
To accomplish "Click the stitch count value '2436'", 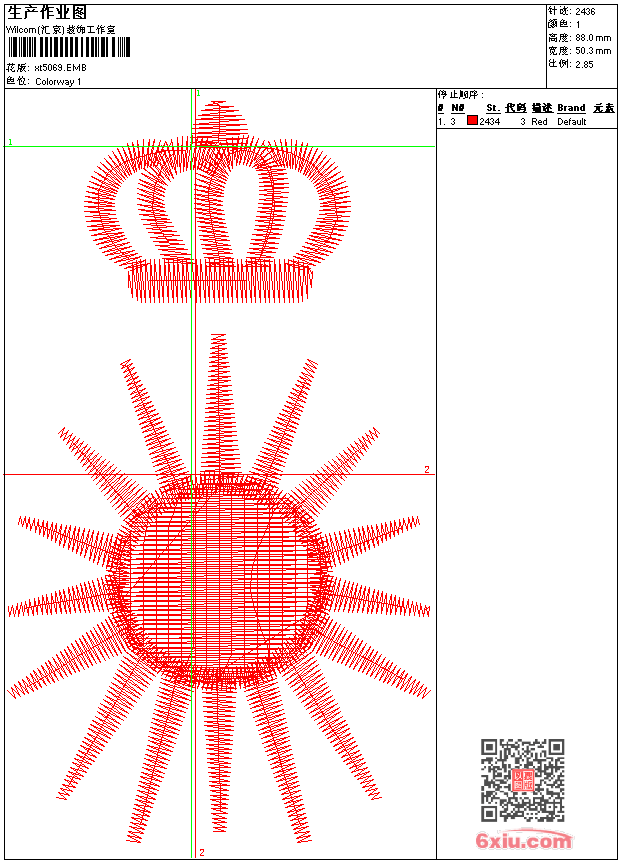I will click(x=585, y=12).
